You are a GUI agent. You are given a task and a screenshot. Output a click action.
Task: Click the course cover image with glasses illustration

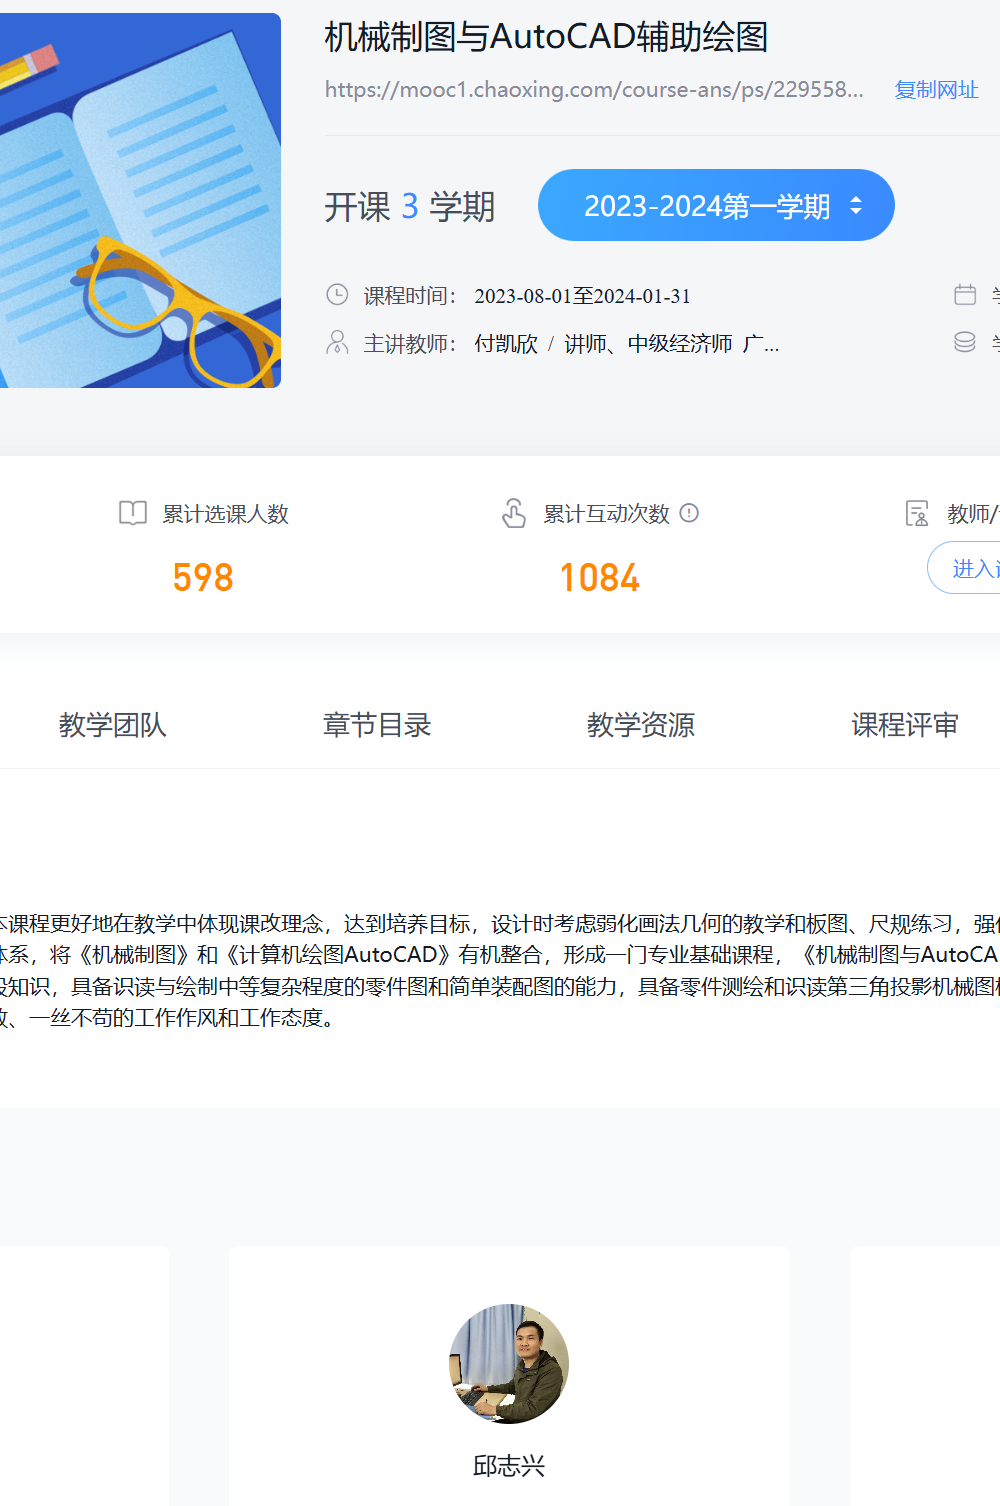(140, 200)
